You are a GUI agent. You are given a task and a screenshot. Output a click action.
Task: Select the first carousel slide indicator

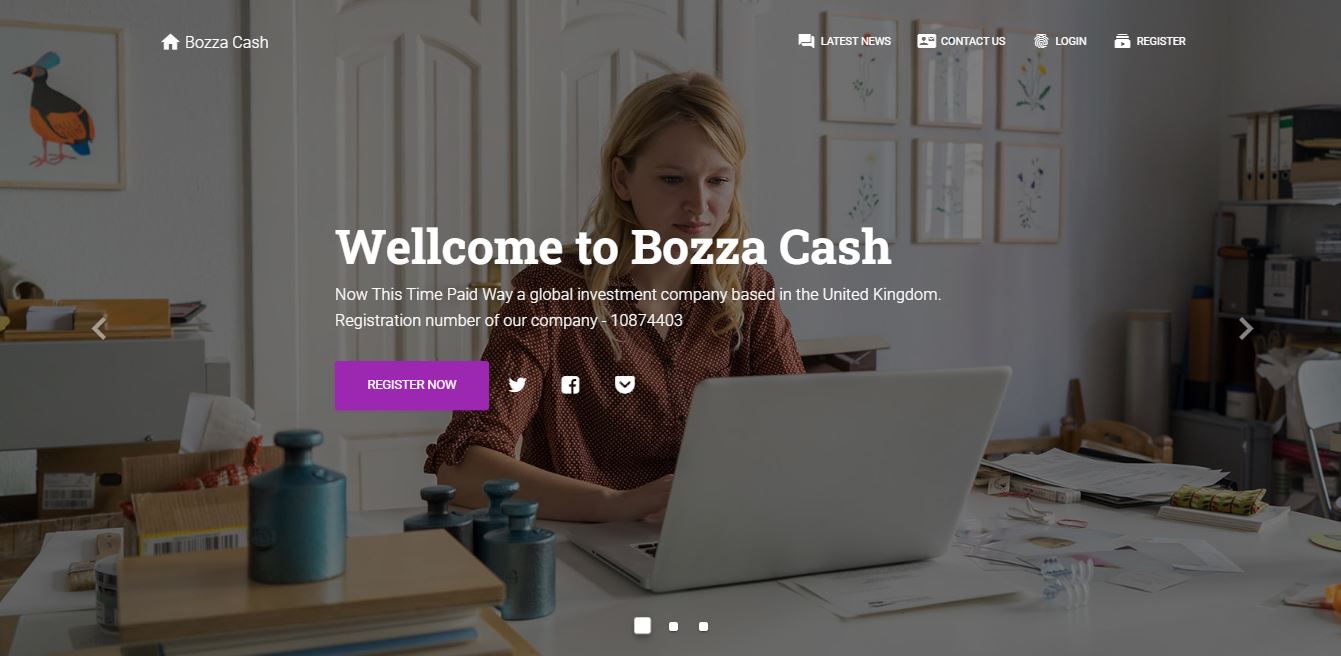click(x=642, y=626)
